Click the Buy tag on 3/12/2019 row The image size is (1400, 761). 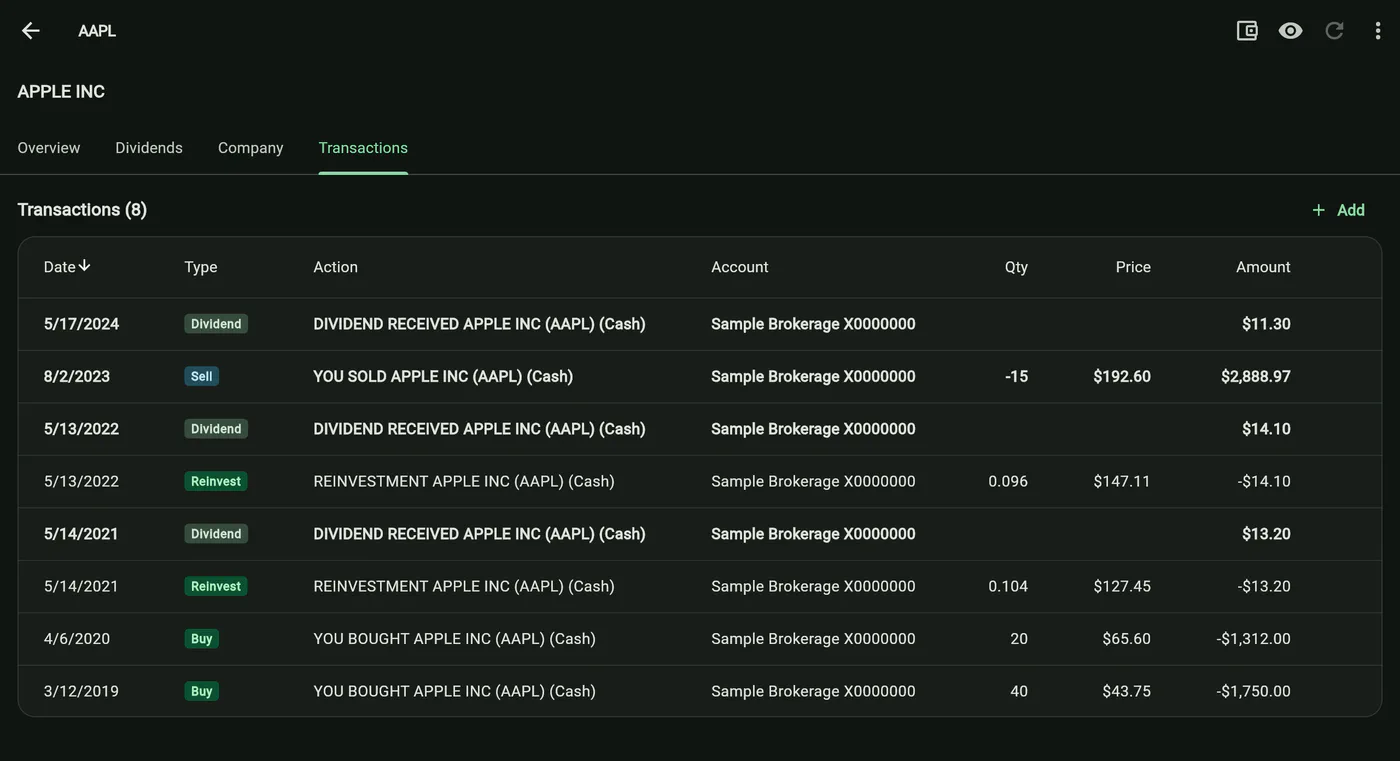(x=201, y=691)
